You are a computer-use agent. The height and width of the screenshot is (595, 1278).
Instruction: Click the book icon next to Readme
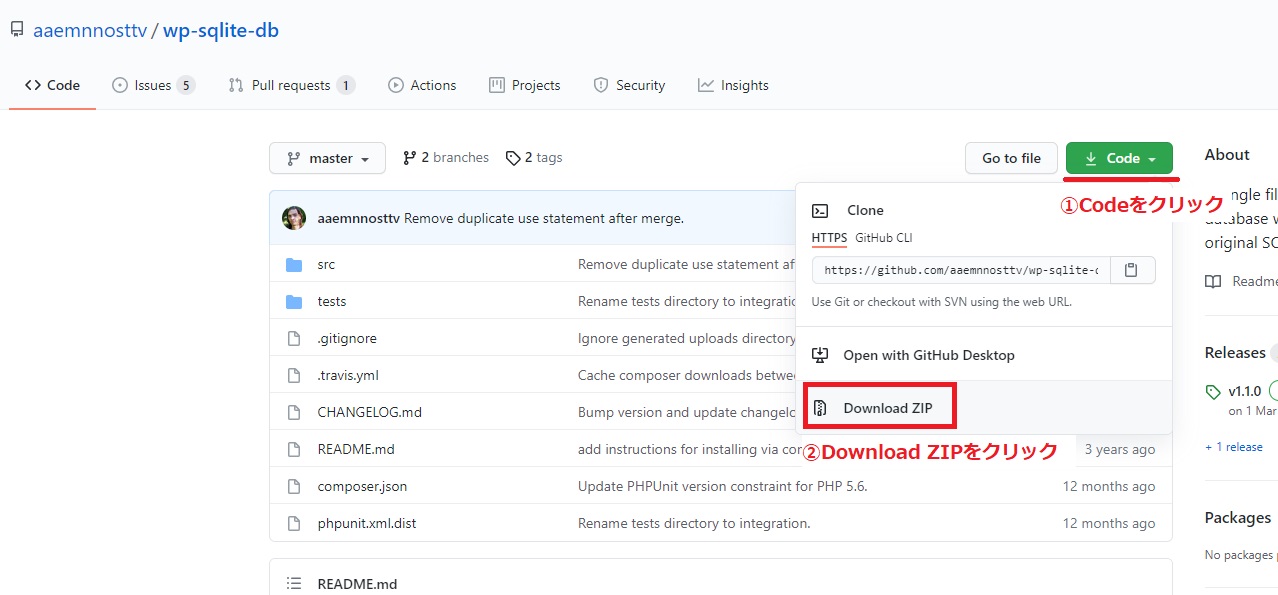pos(1213,282)
